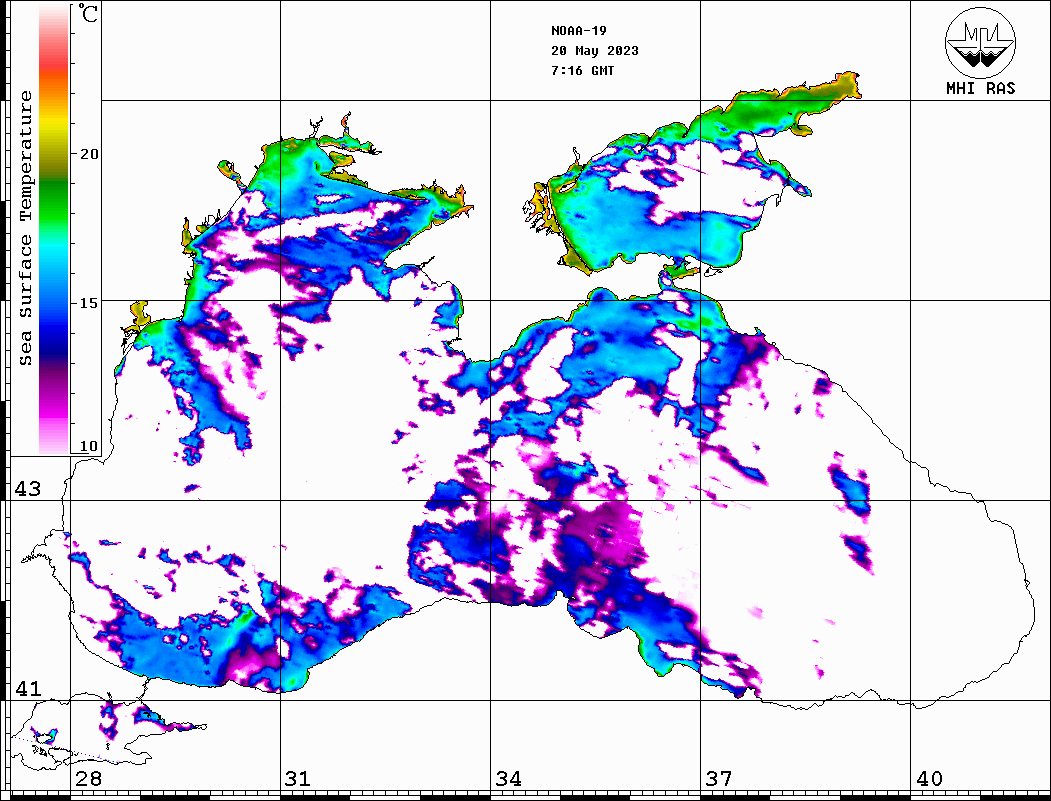Click the 20 mark on temperature scale
This screenshot has width=1051, height=801.
point(88,154)
